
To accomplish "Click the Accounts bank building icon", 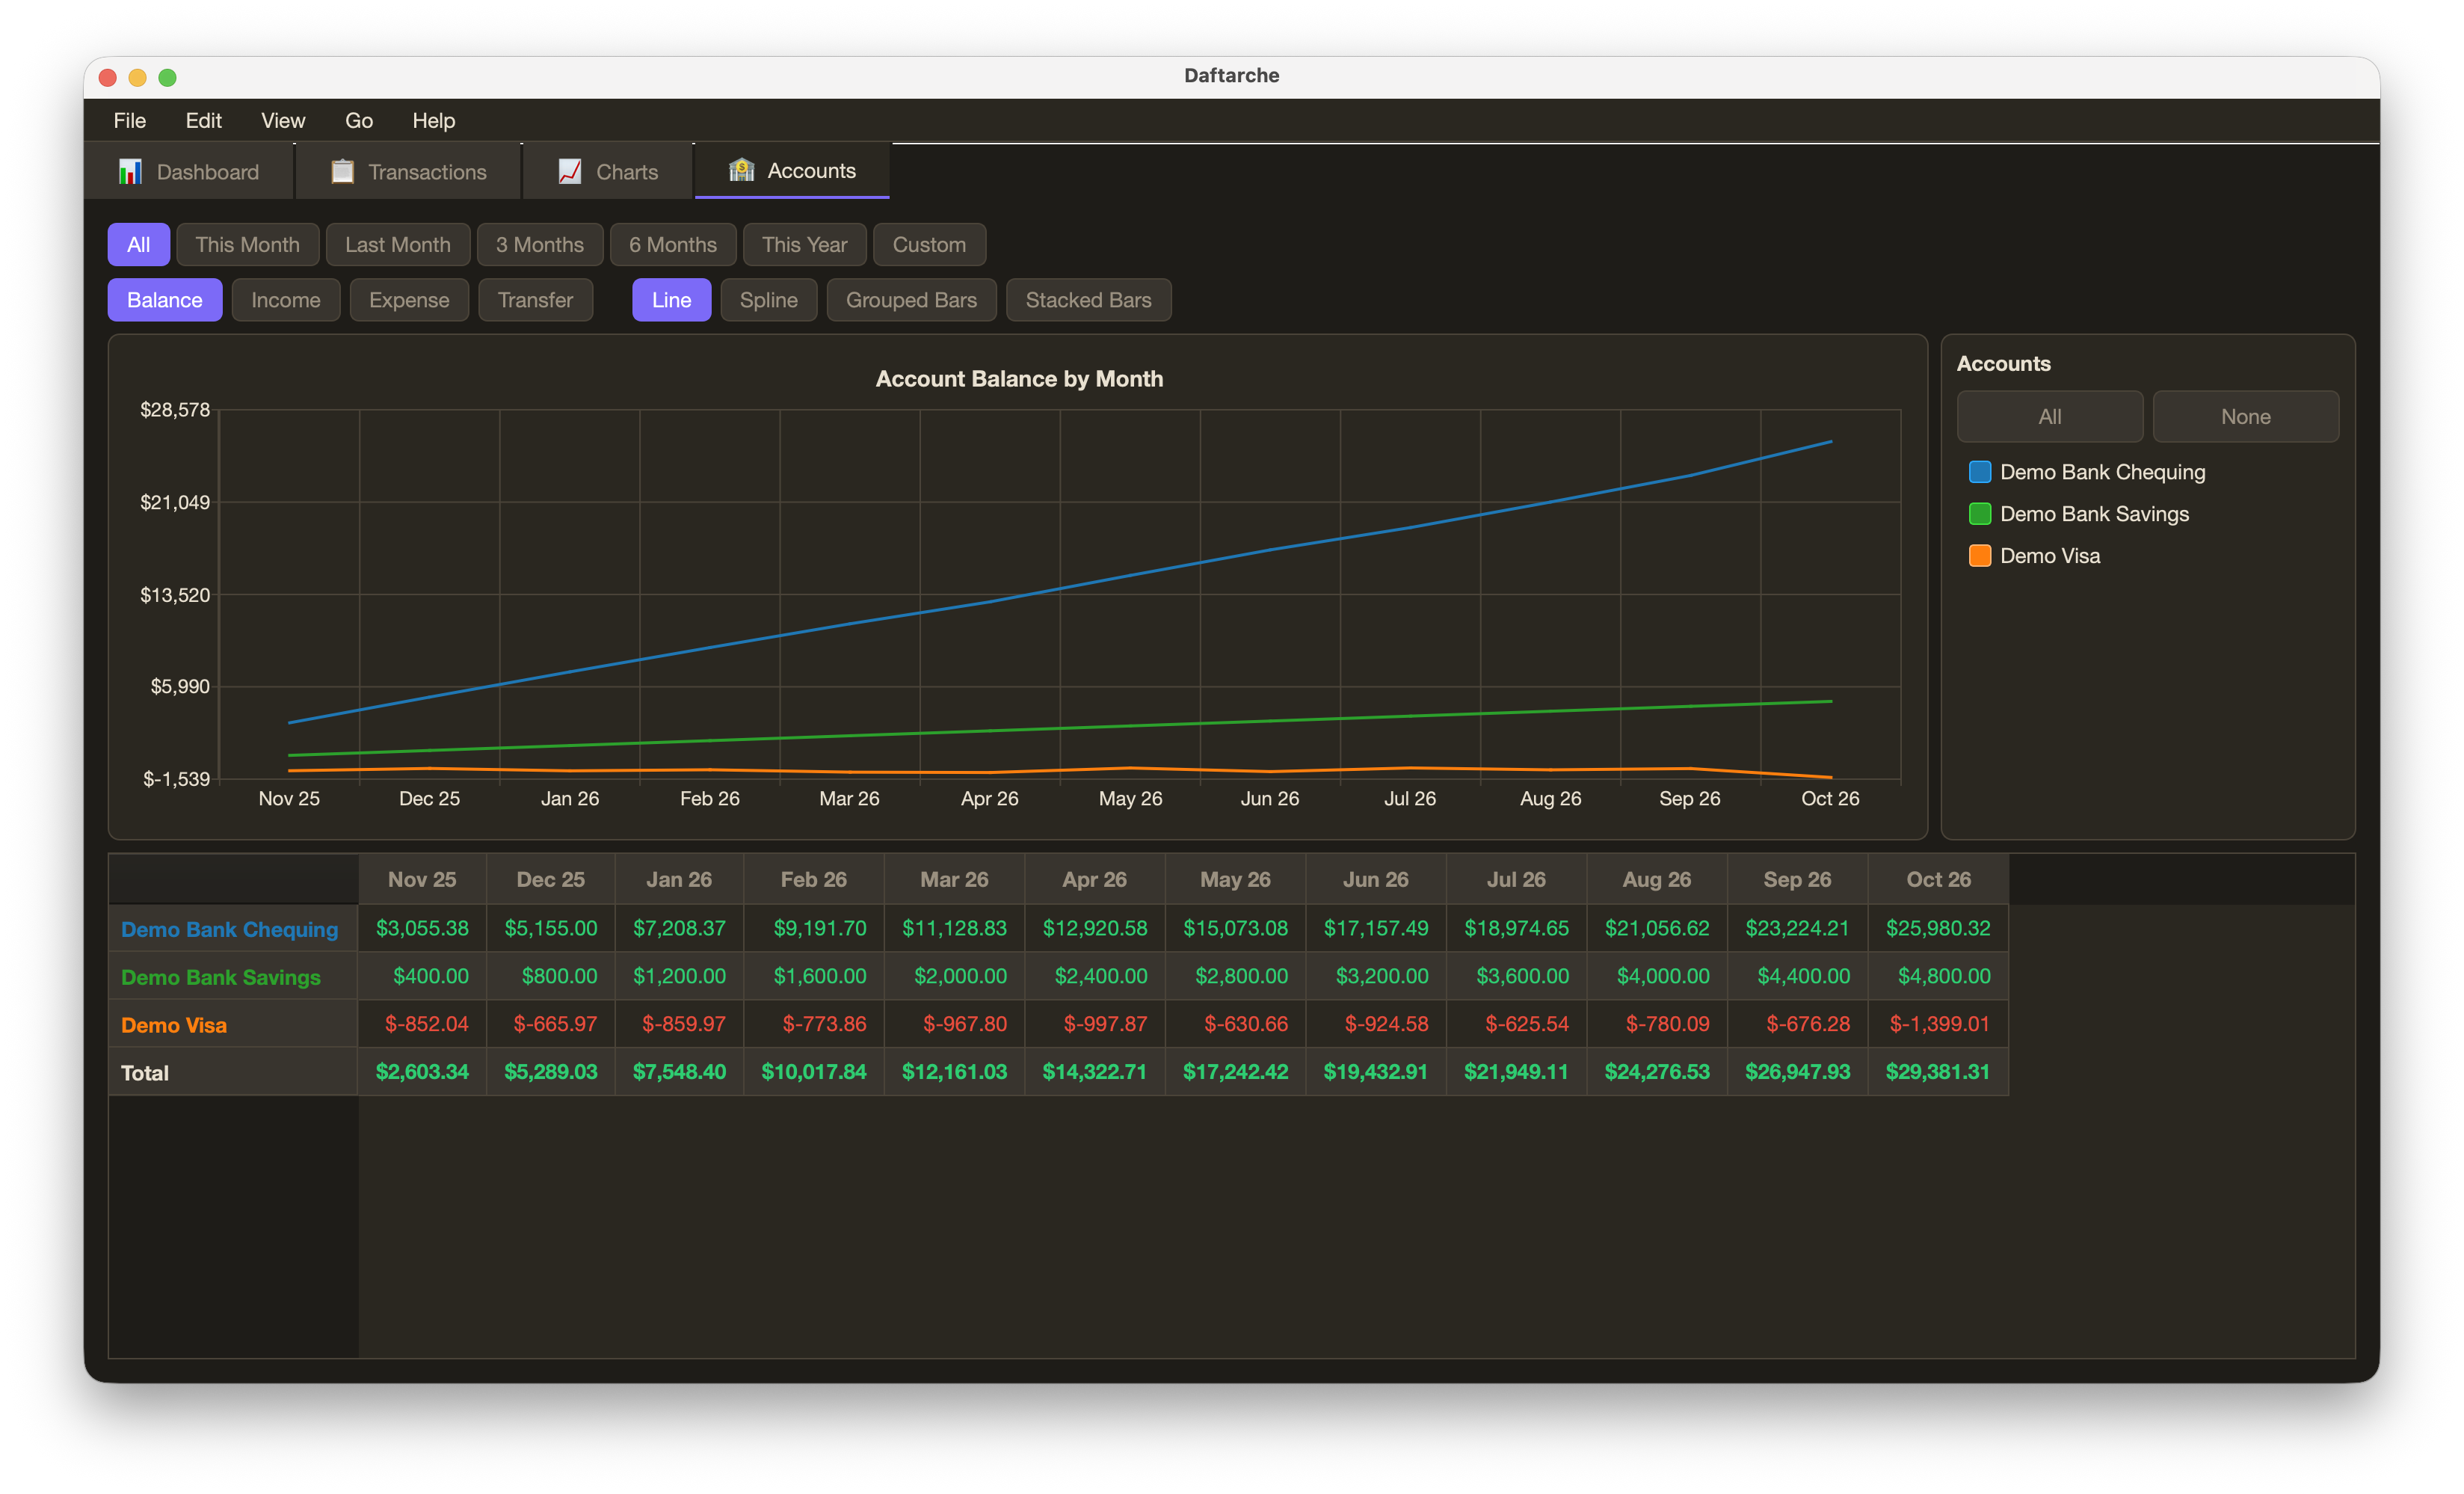I will 741,171.
